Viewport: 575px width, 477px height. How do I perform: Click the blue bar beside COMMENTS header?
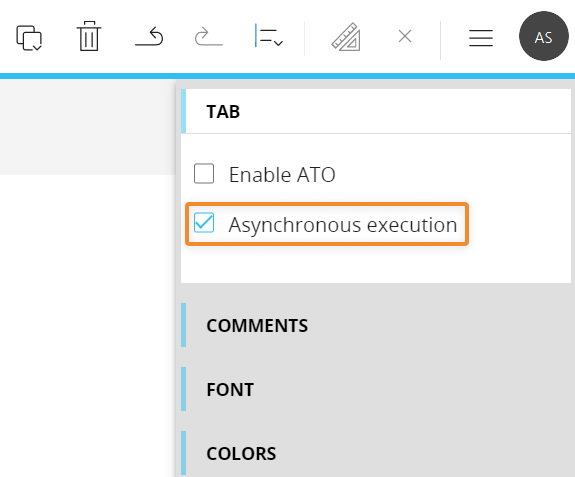click(183, 325)
